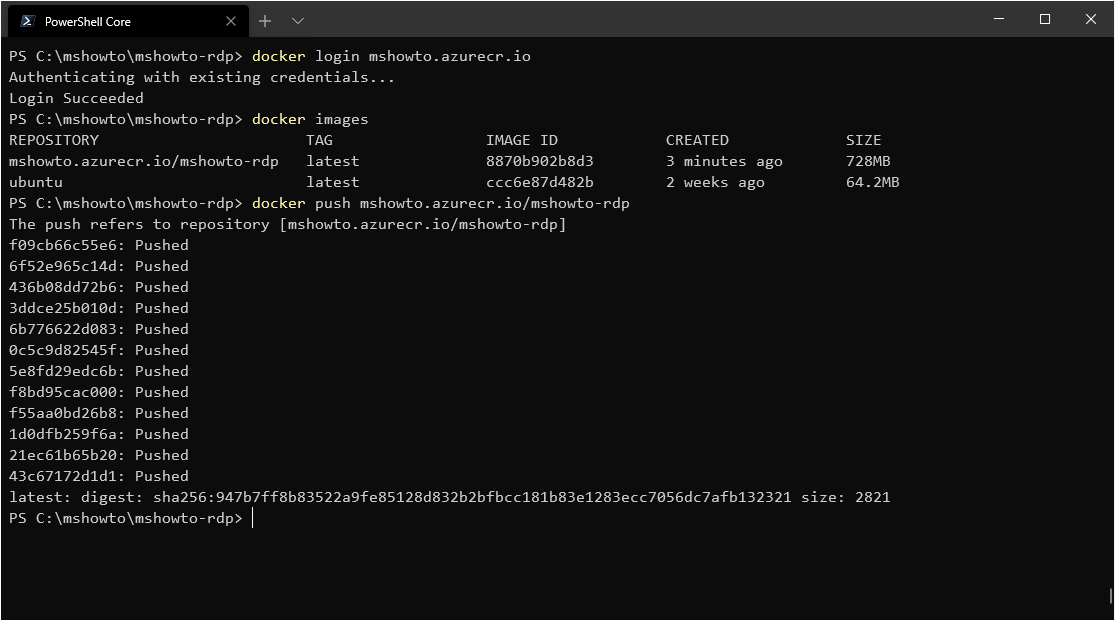Screen dimensions: 1115x621
Task: Click layer 43c67172d1d1 Pushed line
Action: (99, 476)
